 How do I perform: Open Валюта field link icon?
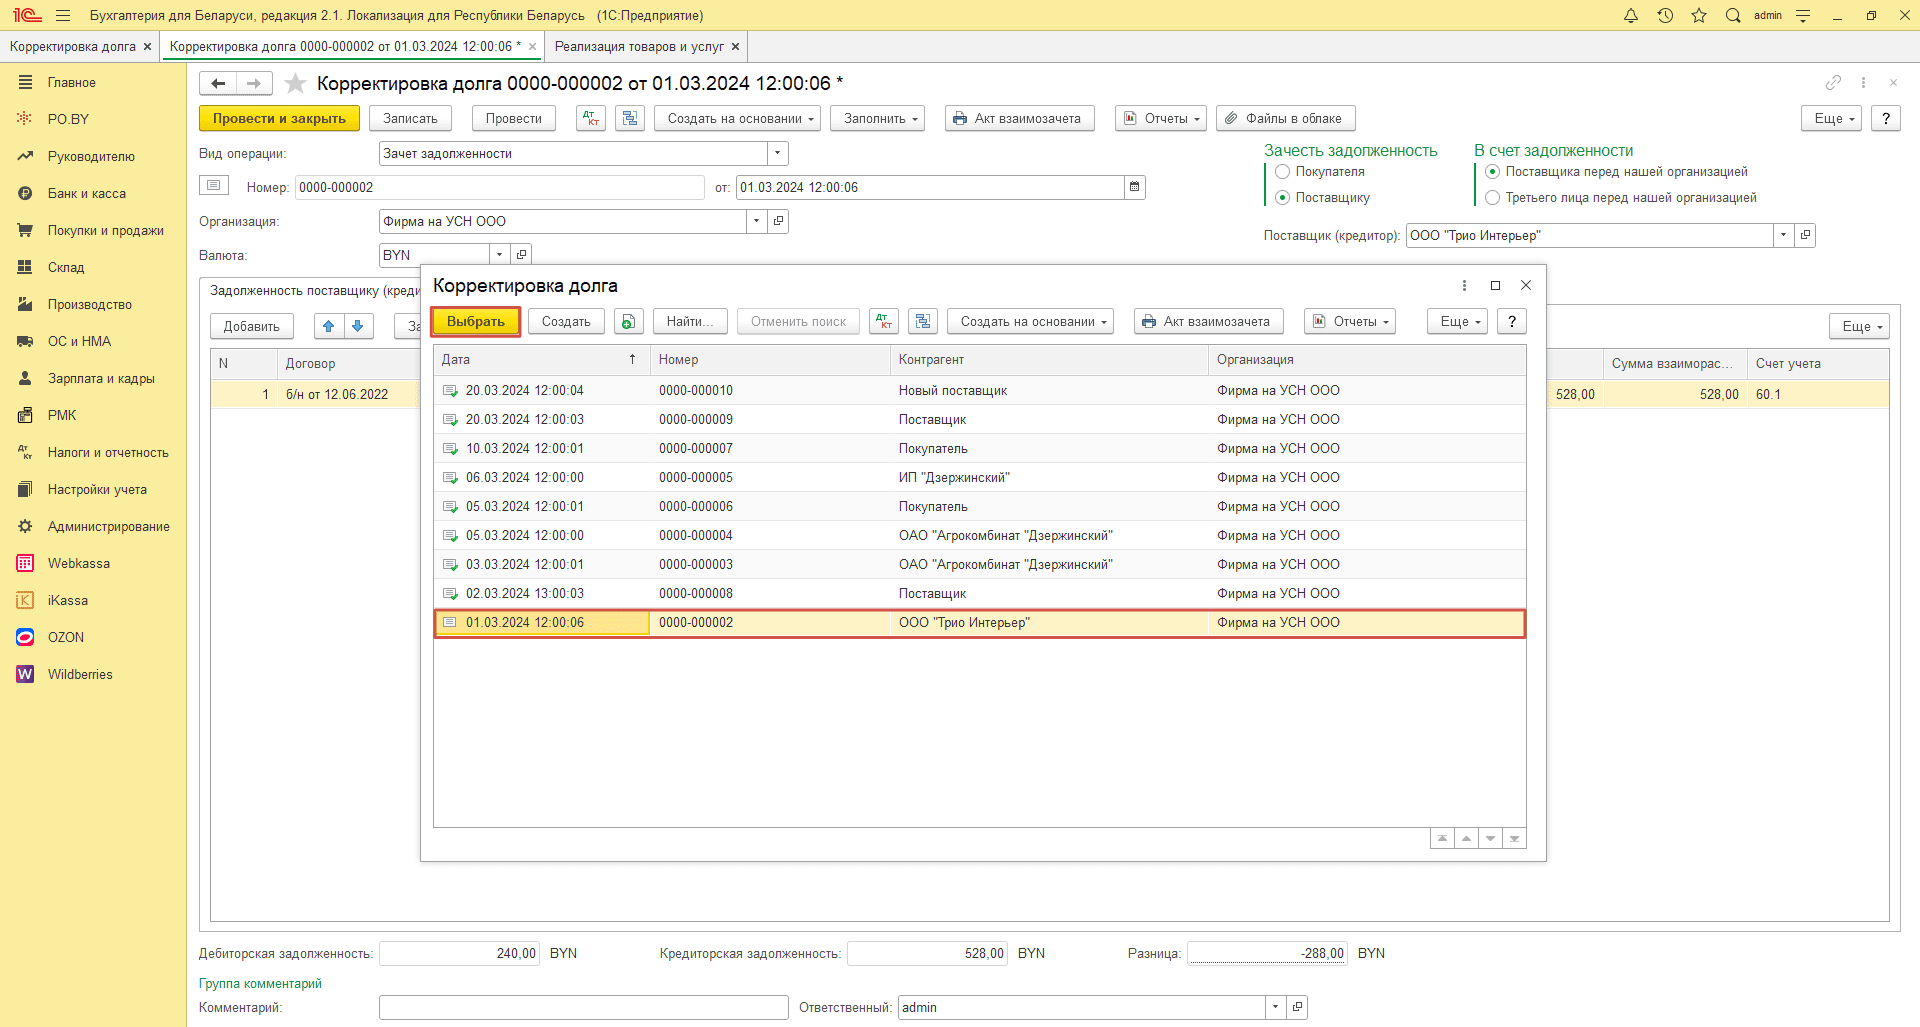(x=521, y=255)
